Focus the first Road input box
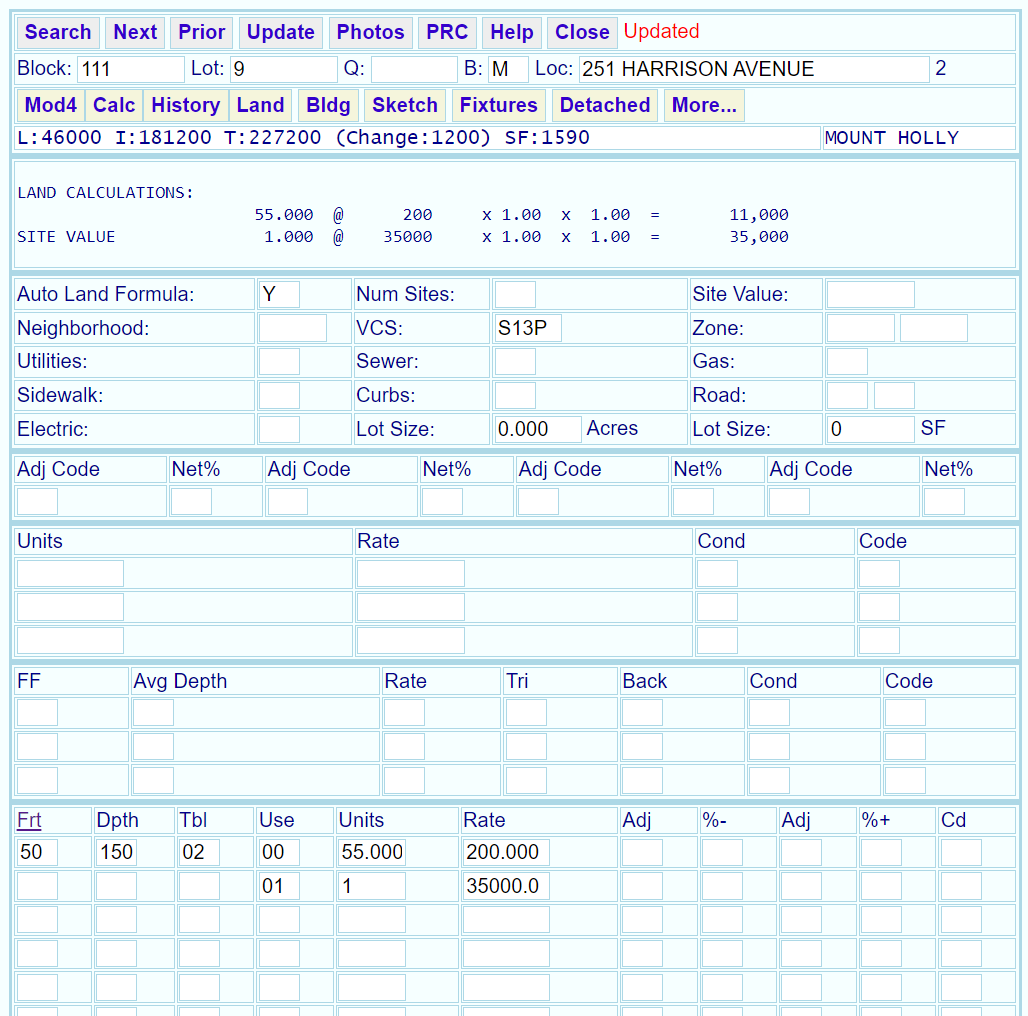Viewport: 1028px width, 1016px height. click(x=847, y=395)
